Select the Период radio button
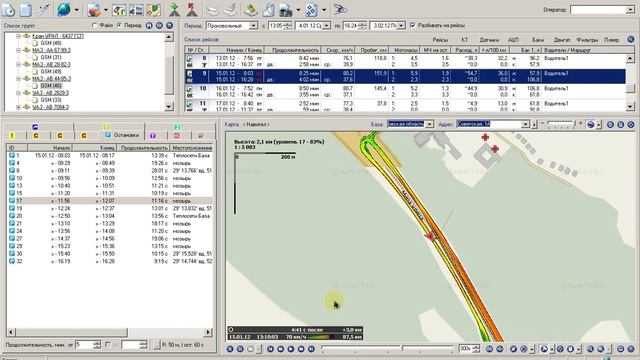This screenshot has height=360, width=640. [119, 25]
